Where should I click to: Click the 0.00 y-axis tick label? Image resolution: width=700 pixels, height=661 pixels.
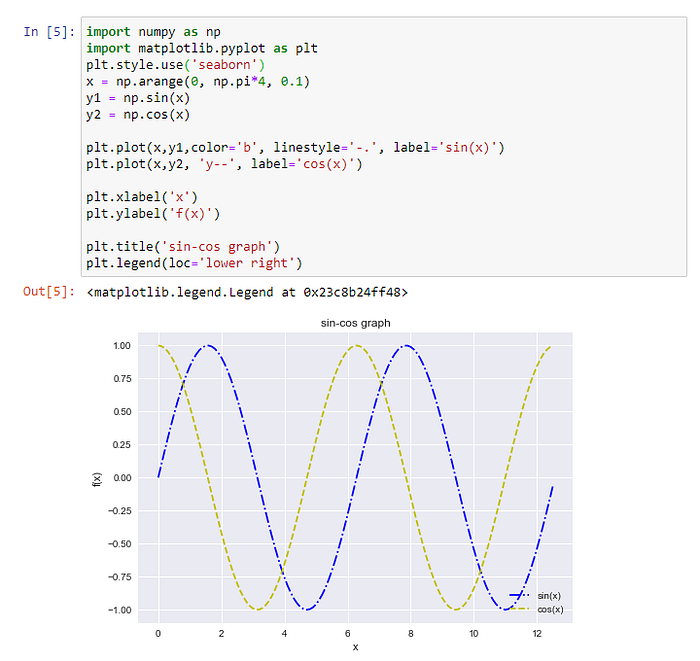(x=122, y=478)
